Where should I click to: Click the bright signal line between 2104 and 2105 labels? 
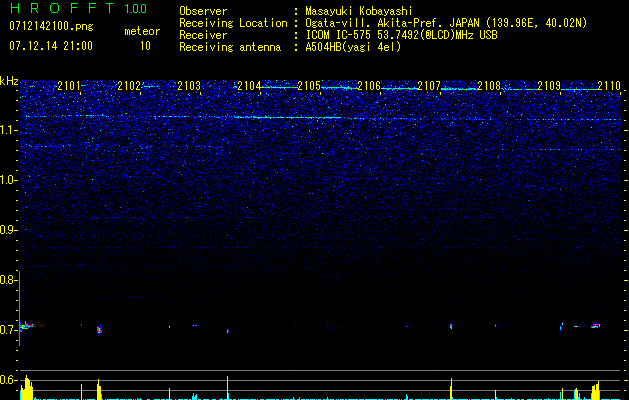pos(279,87)
